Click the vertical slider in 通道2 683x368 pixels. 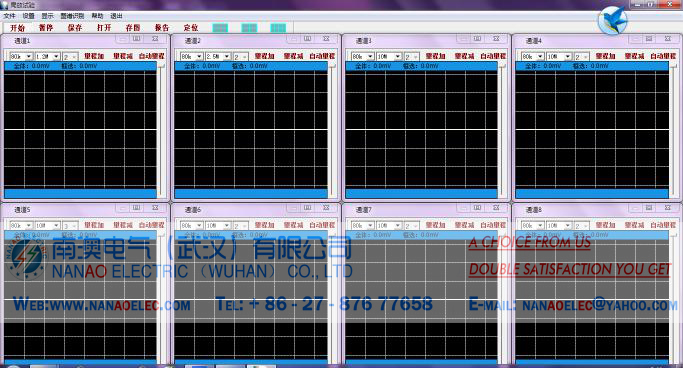332,131
